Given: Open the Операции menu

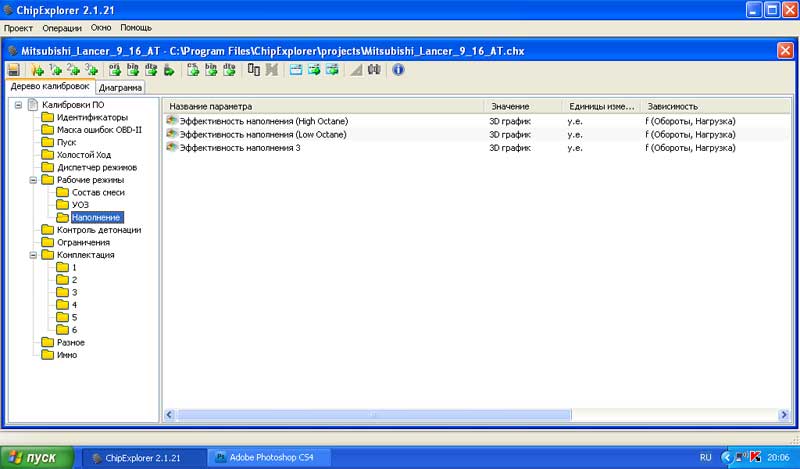Looking at the screenshot, I should (x=62, y=27).
